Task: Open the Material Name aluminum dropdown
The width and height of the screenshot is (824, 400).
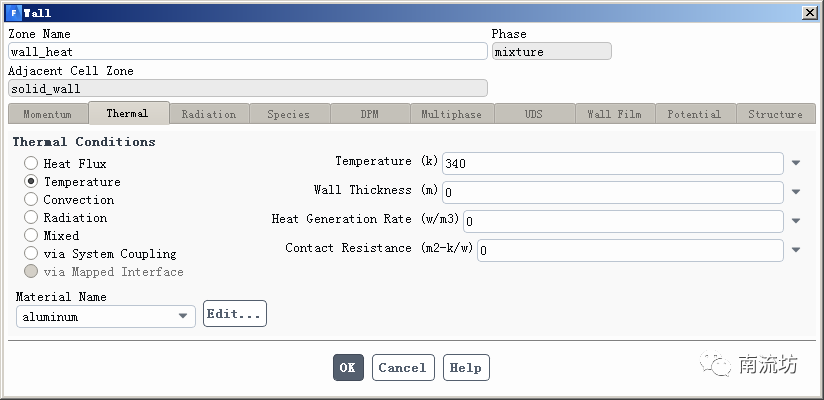Action: 105,316
